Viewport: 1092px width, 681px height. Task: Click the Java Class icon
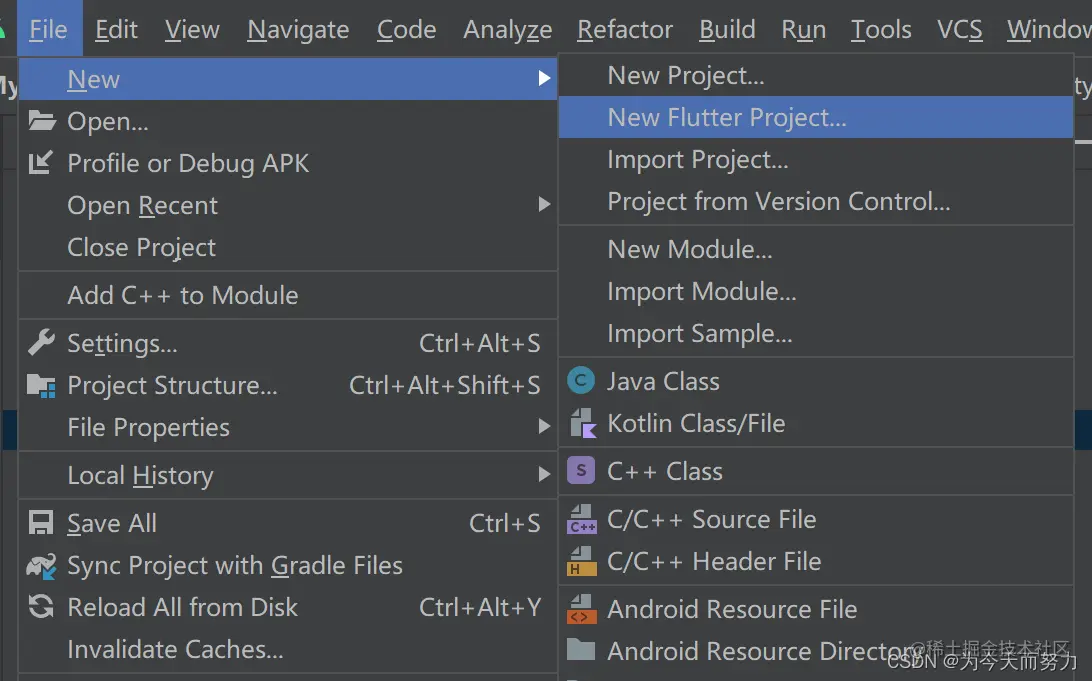click(581, 381)
